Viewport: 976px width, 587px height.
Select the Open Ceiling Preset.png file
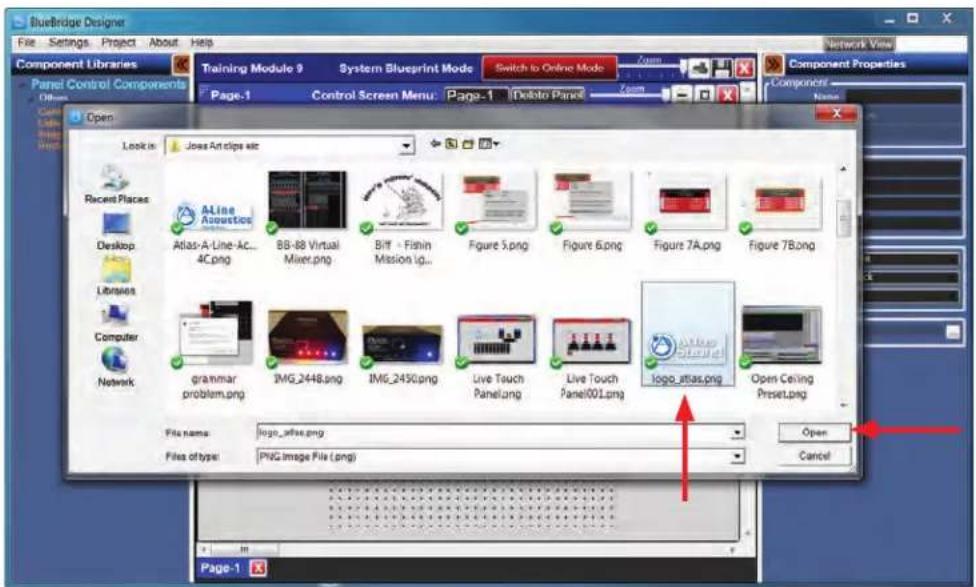[782, 352]
